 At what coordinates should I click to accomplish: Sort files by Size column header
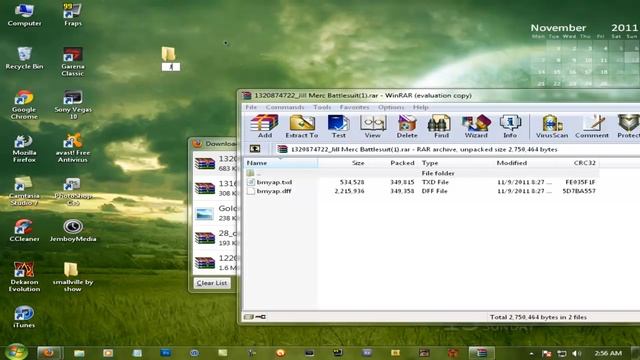[x=342, y=163]
